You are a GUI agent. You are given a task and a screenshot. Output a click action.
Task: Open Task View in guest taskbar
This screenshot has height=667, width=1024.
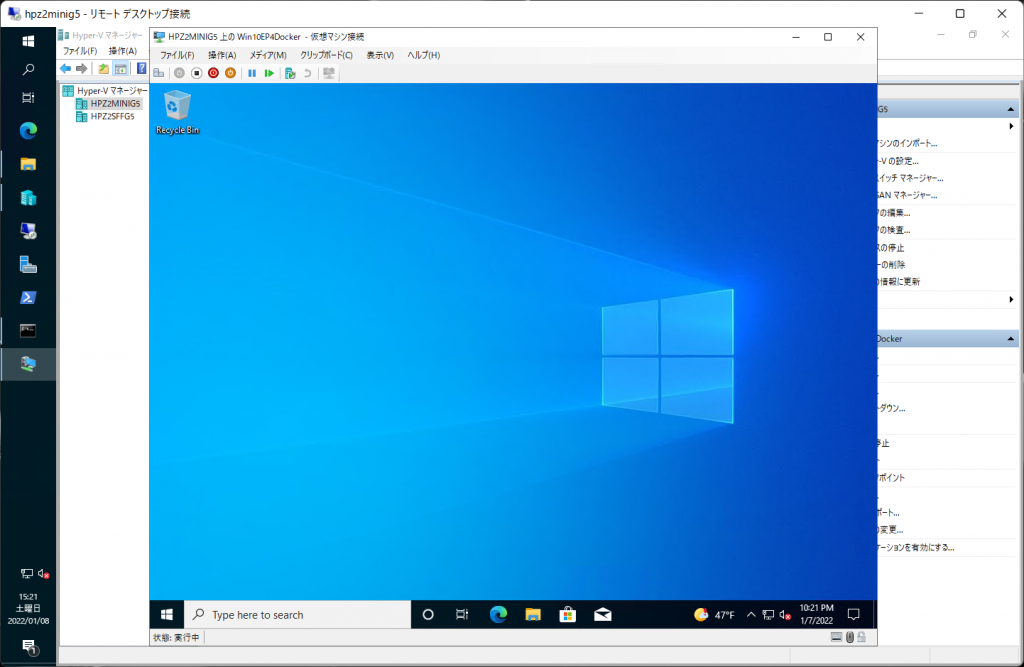[462, 615]
